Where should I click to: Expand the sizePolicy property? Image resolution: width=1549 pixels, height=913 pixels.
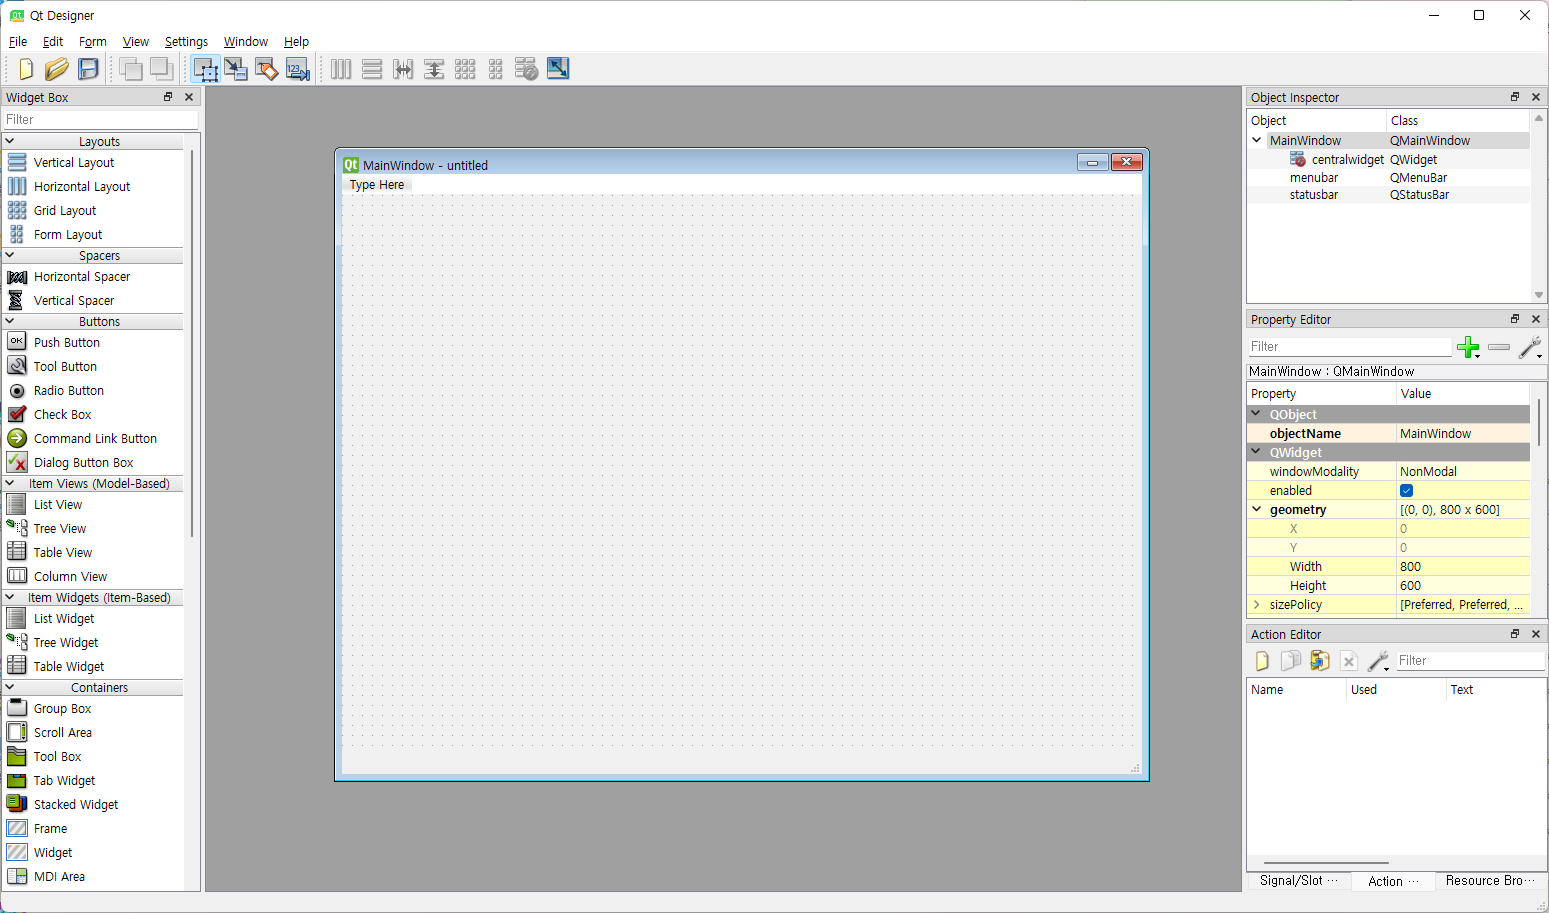[x=1257, y=604]
